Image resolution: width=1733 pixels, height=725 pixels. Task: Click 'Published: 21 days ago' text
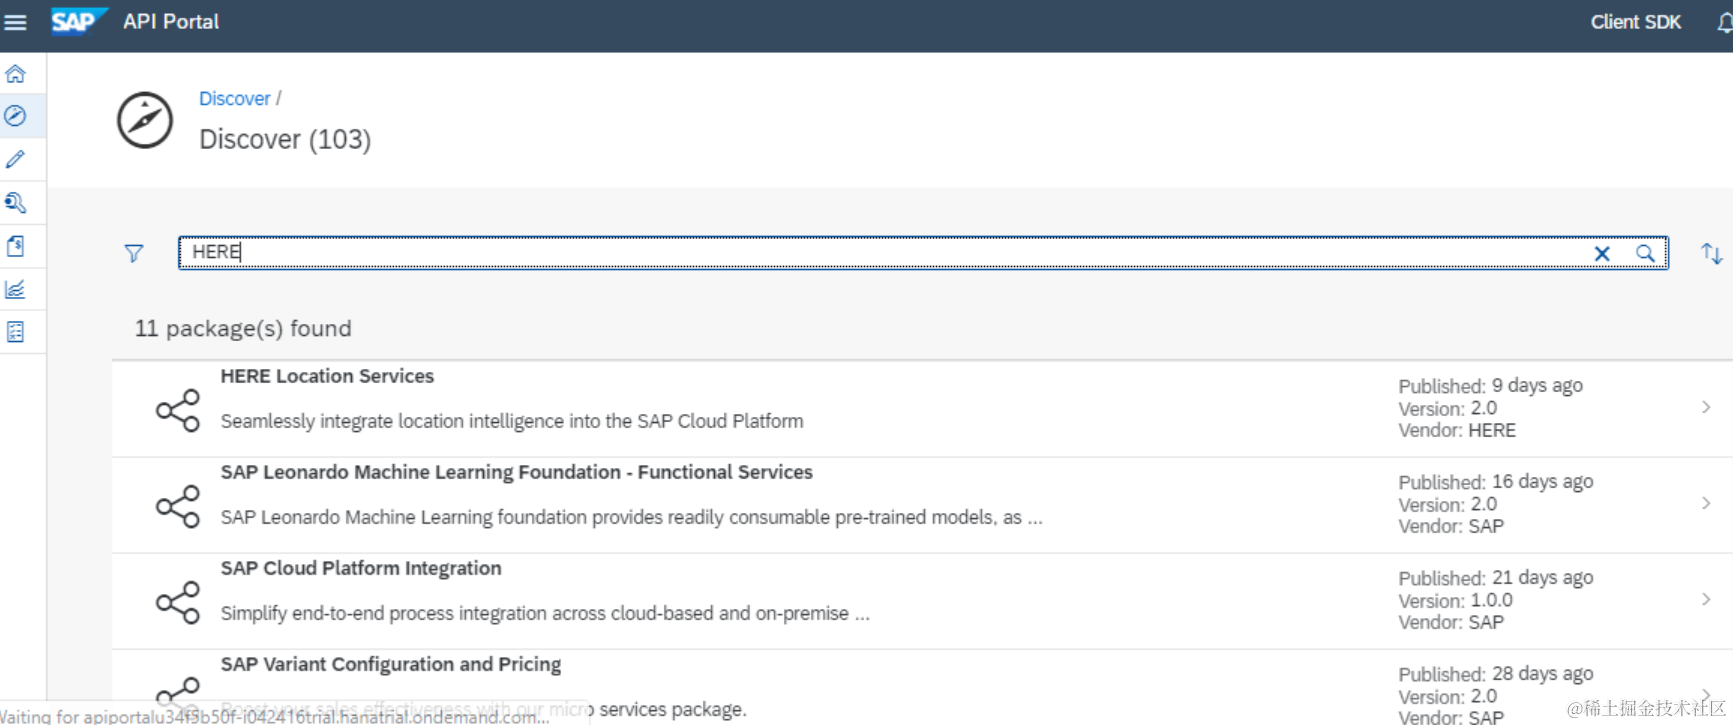pos(1495,578)
